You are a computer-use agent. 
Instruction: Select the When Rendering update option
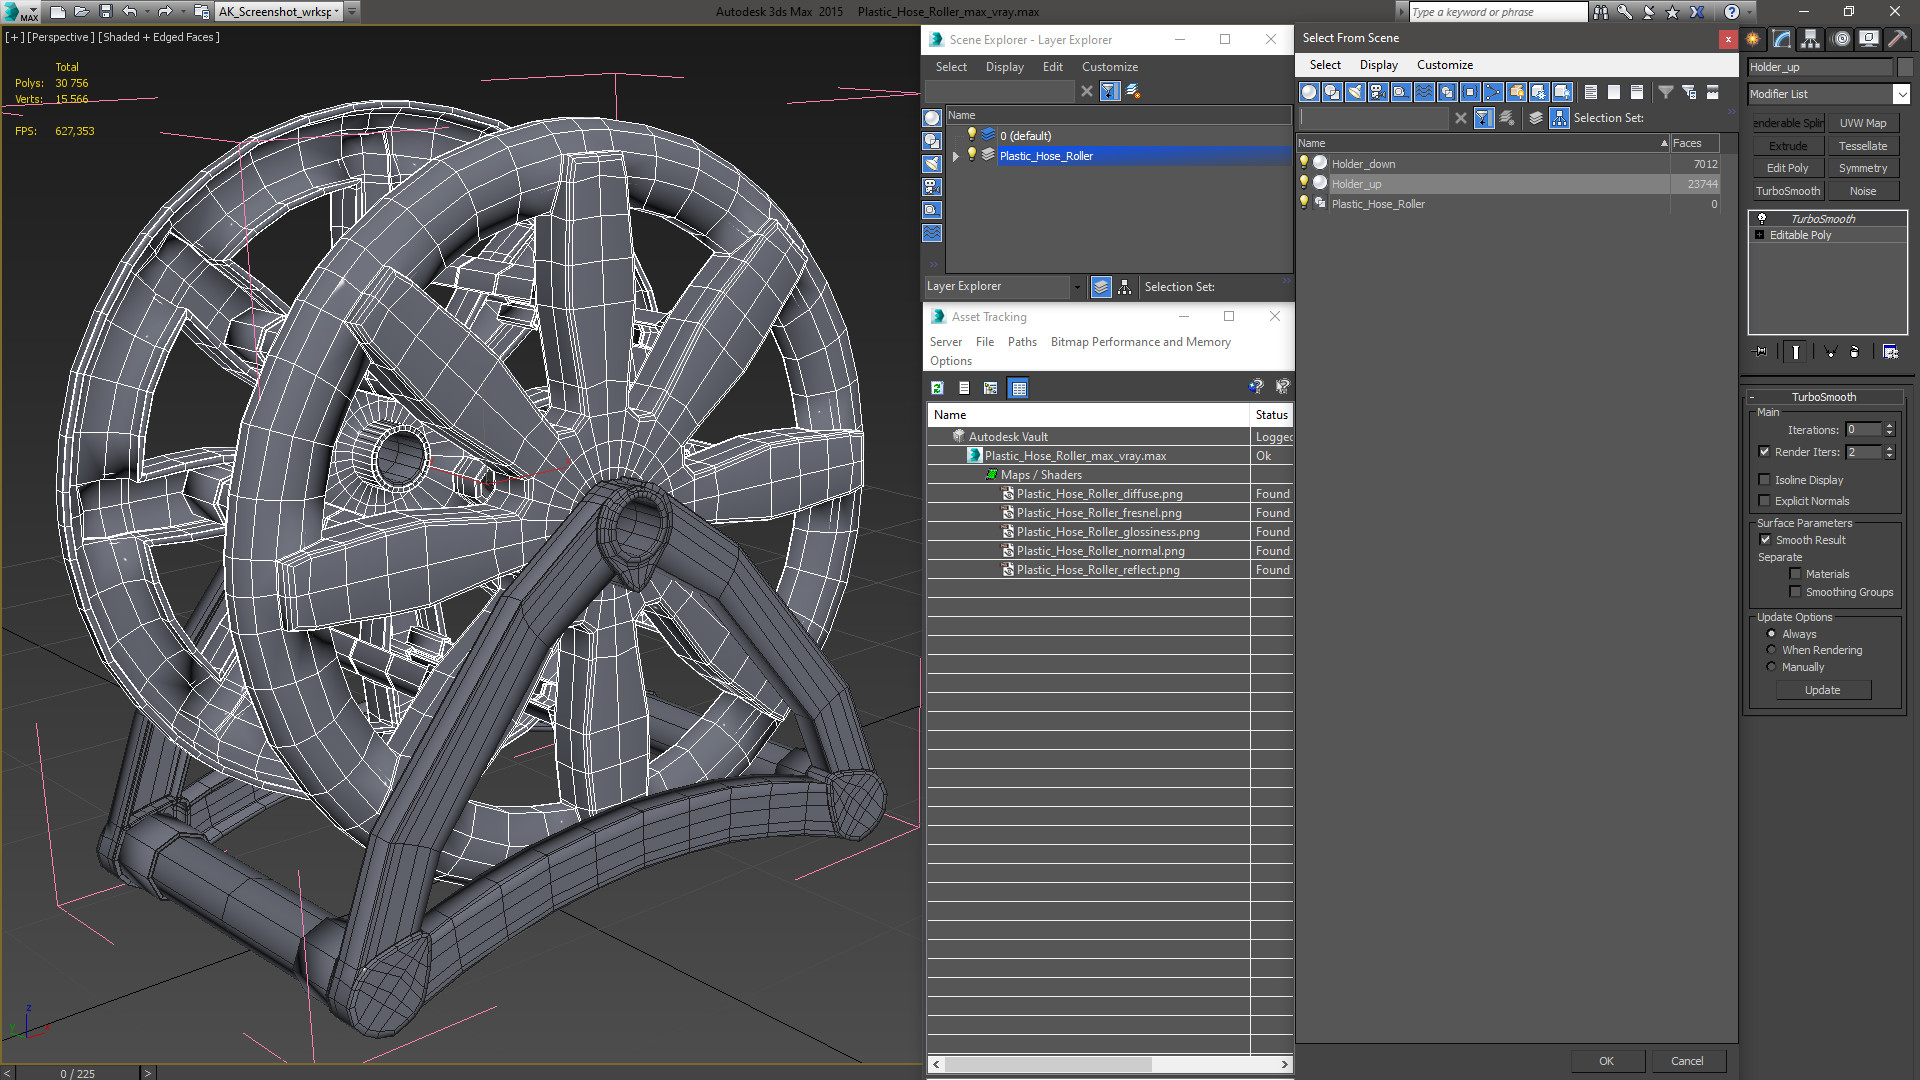click(1771, 650)
